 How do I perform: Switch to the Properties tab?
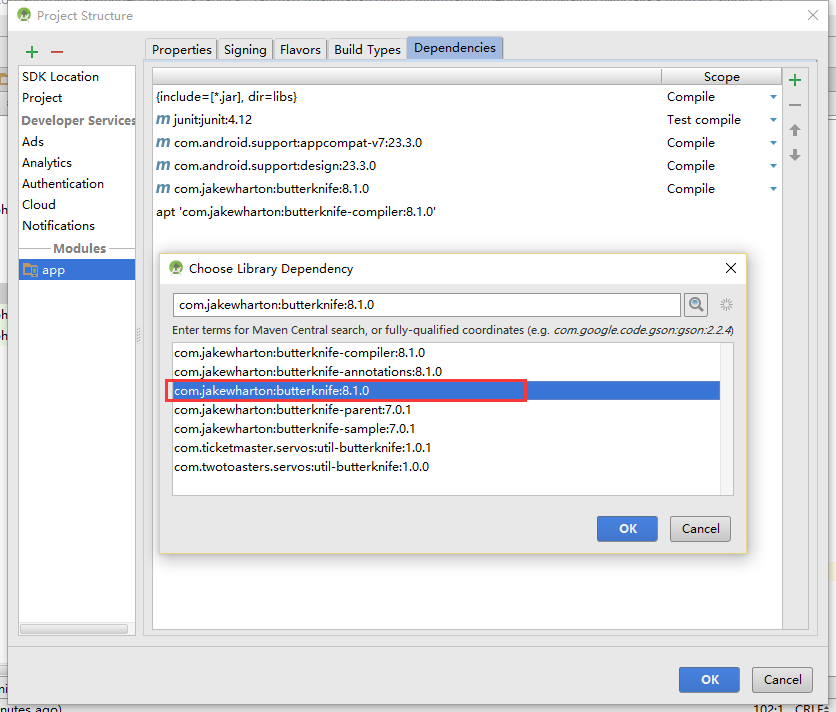[x=181, y=50]
